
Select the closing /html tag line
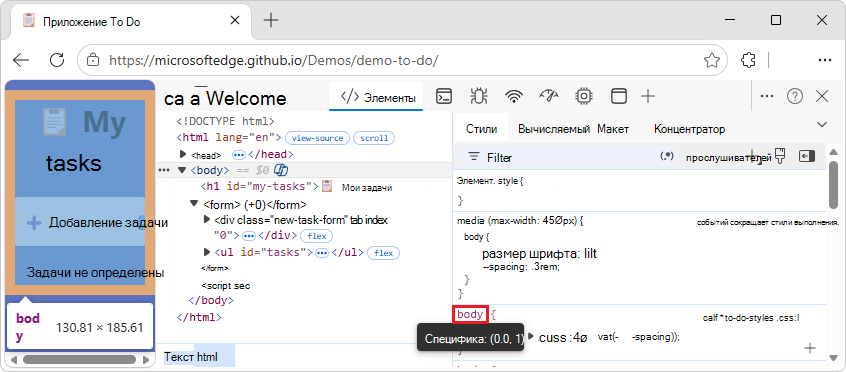199,317
